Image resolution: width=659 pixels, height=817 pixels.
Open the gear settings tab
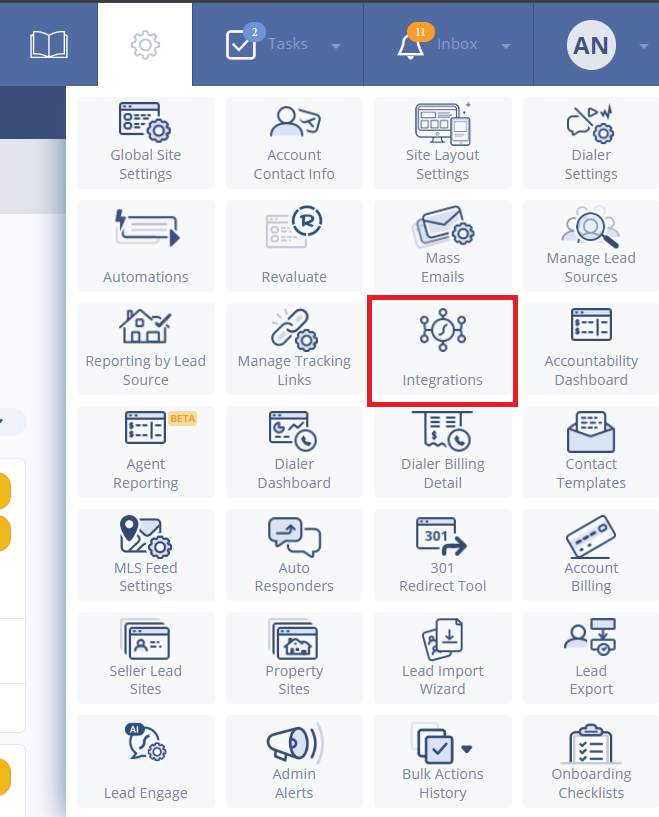click(145, 45)
